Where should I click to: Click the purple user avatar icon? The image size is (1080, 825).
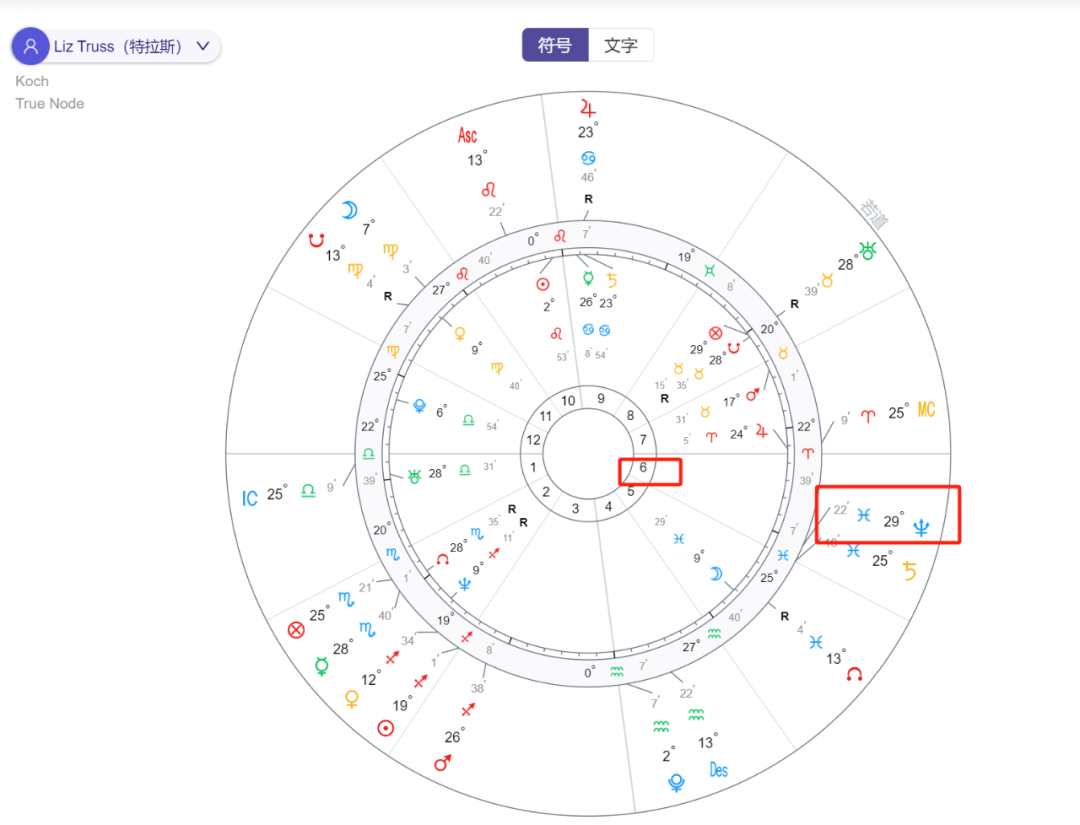tap(30, 46)
